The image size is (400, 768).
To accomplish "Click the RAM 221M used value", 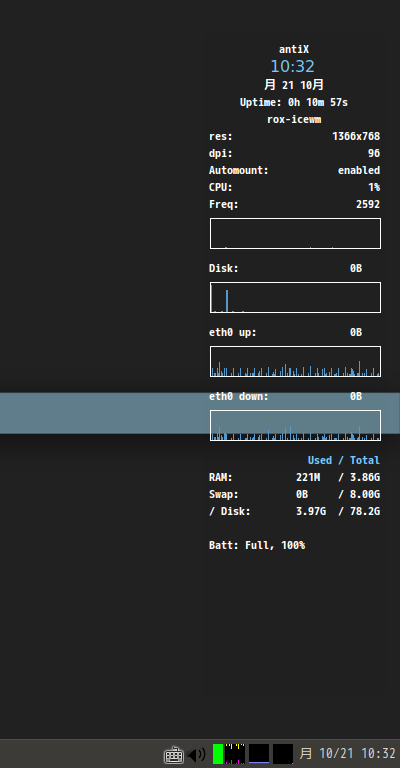I will (308, 477).
